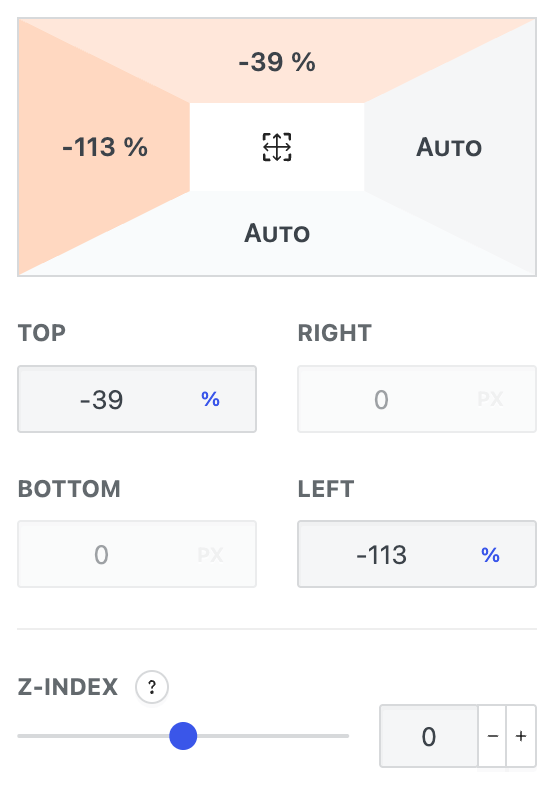Open the Z-Index help question mark
Viewport: 554px width, 790px height.
152,687
